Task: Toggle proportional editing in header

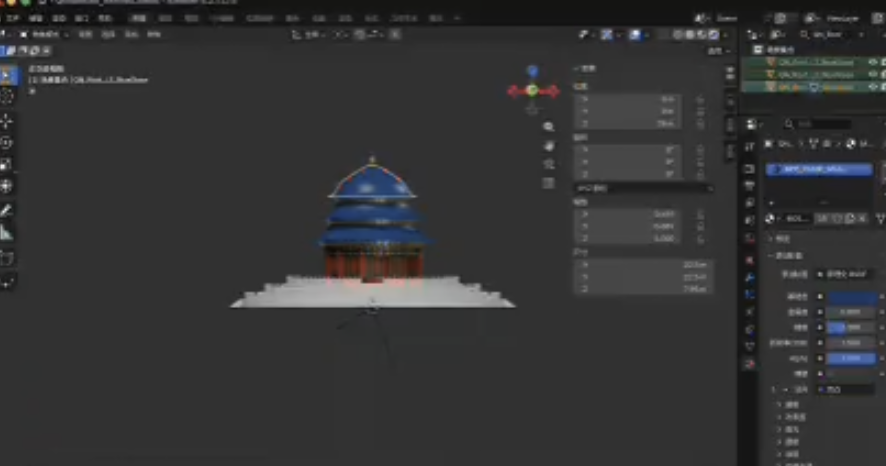Action: [396, 34]
